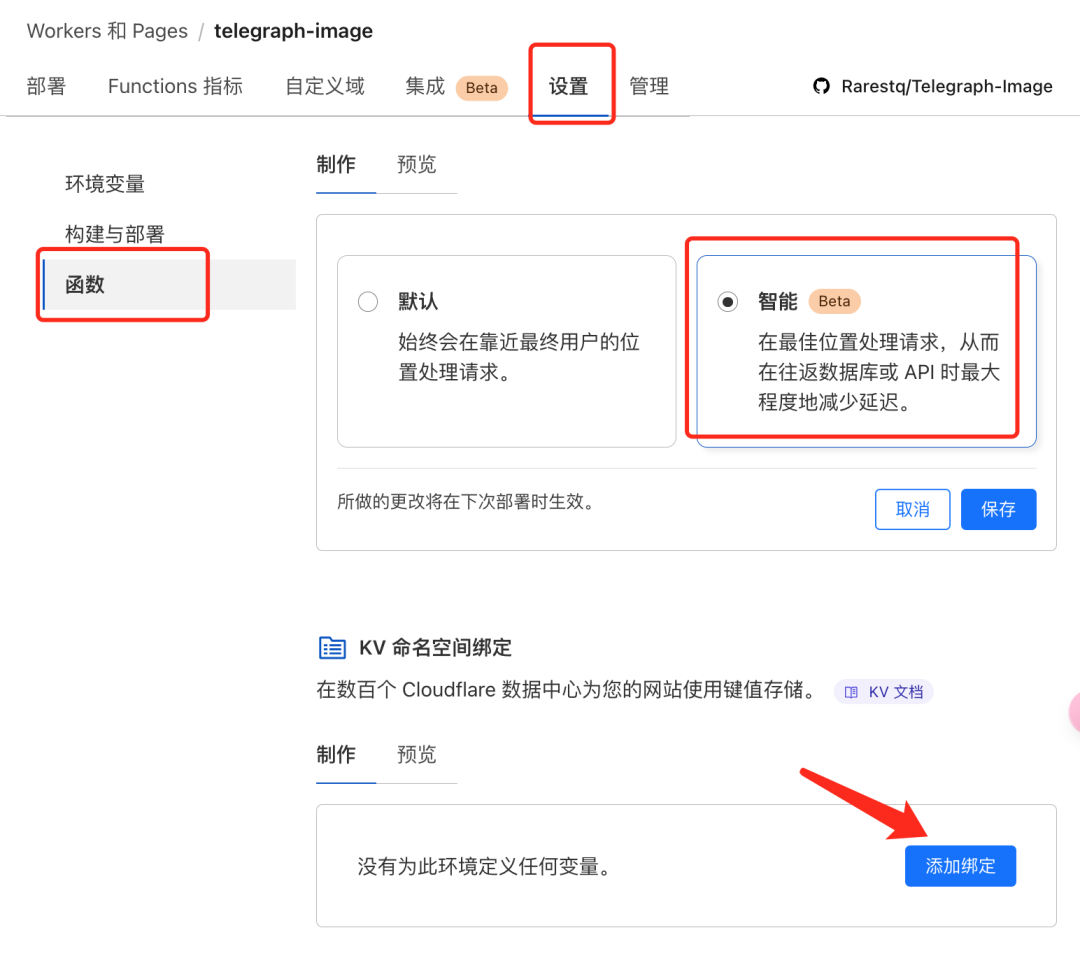Open the KV 文档 book icon
This screenshot has height=972, width=1080.
click(x=851, y=692)
